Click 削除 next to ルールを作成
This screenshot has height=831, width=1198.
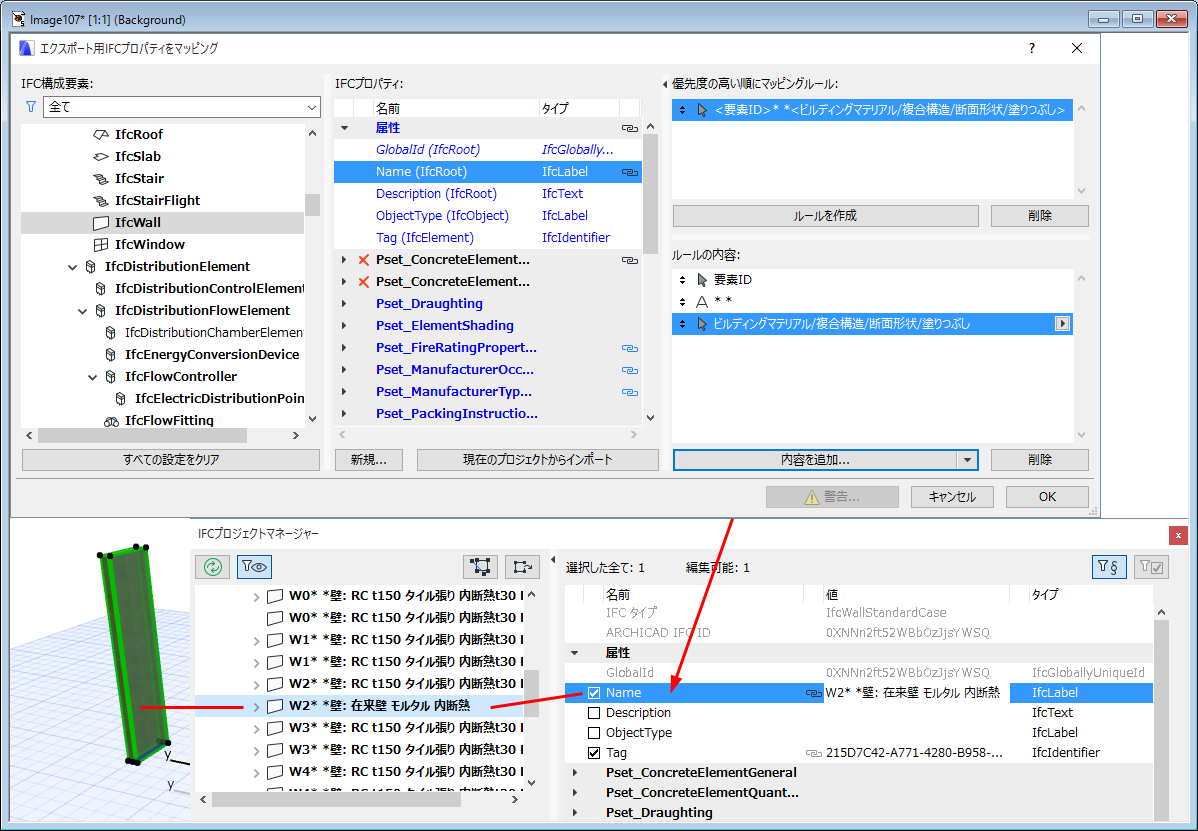1039,216
